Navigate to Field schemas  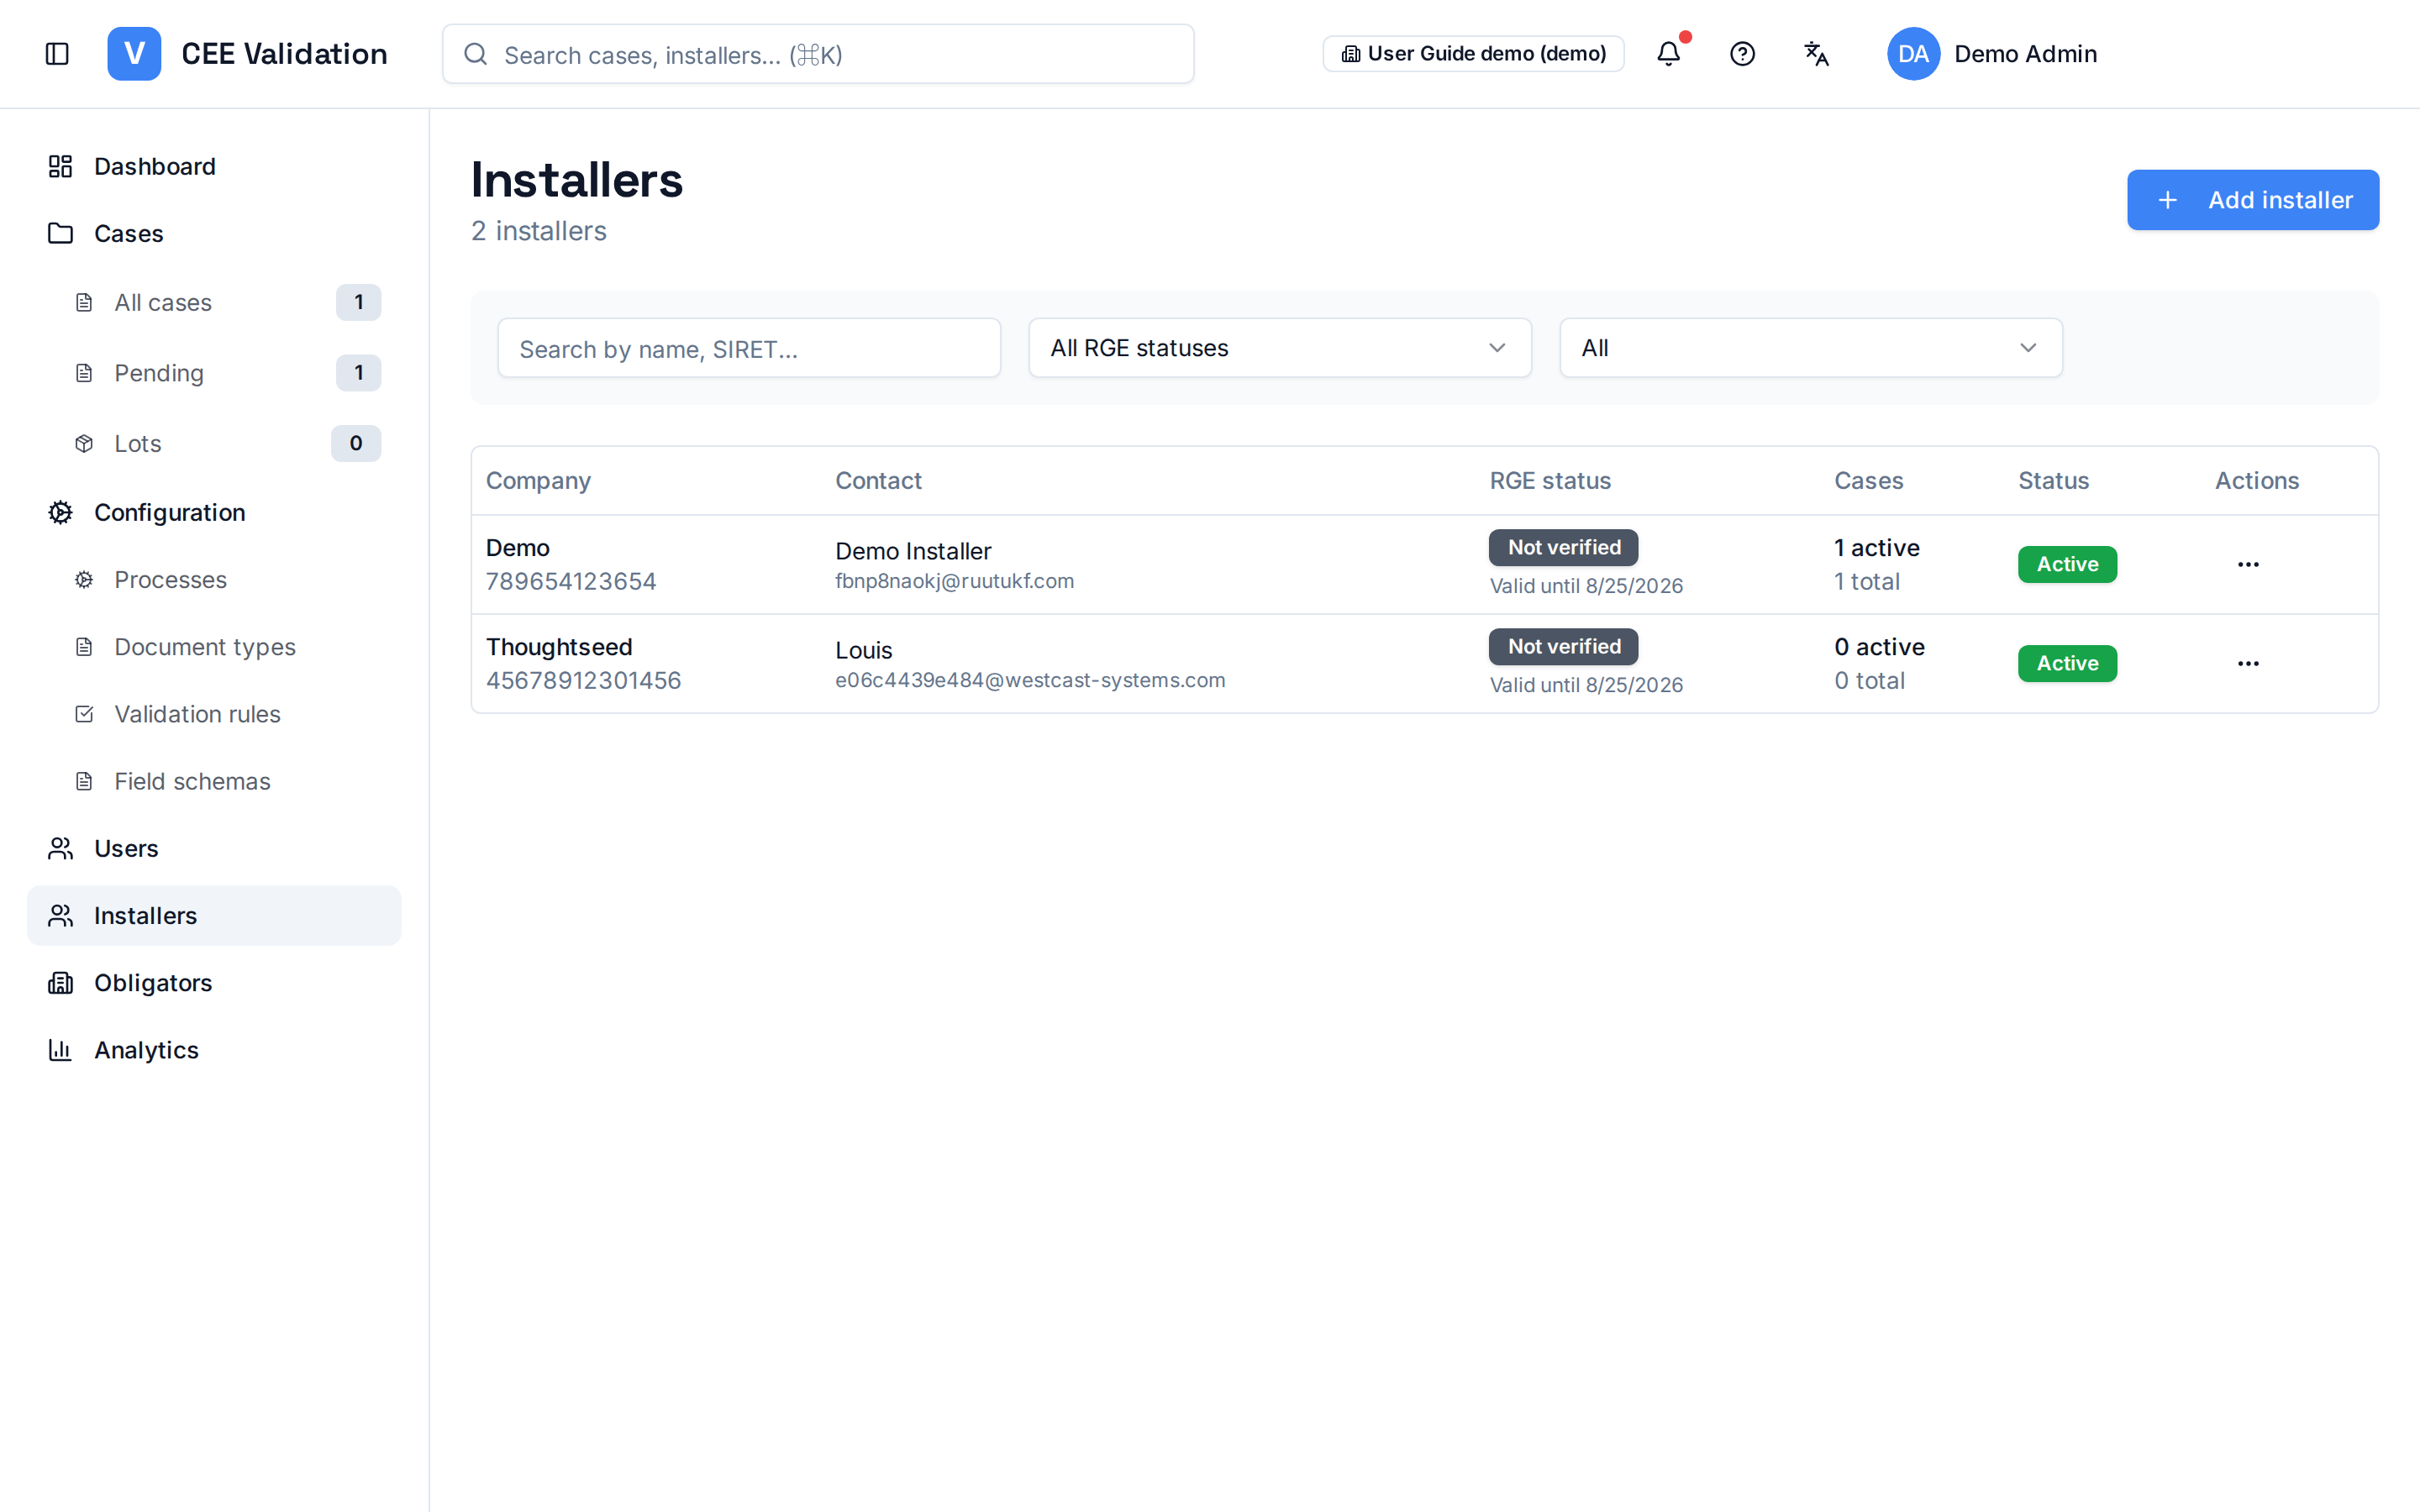click(x=214, y=781)
